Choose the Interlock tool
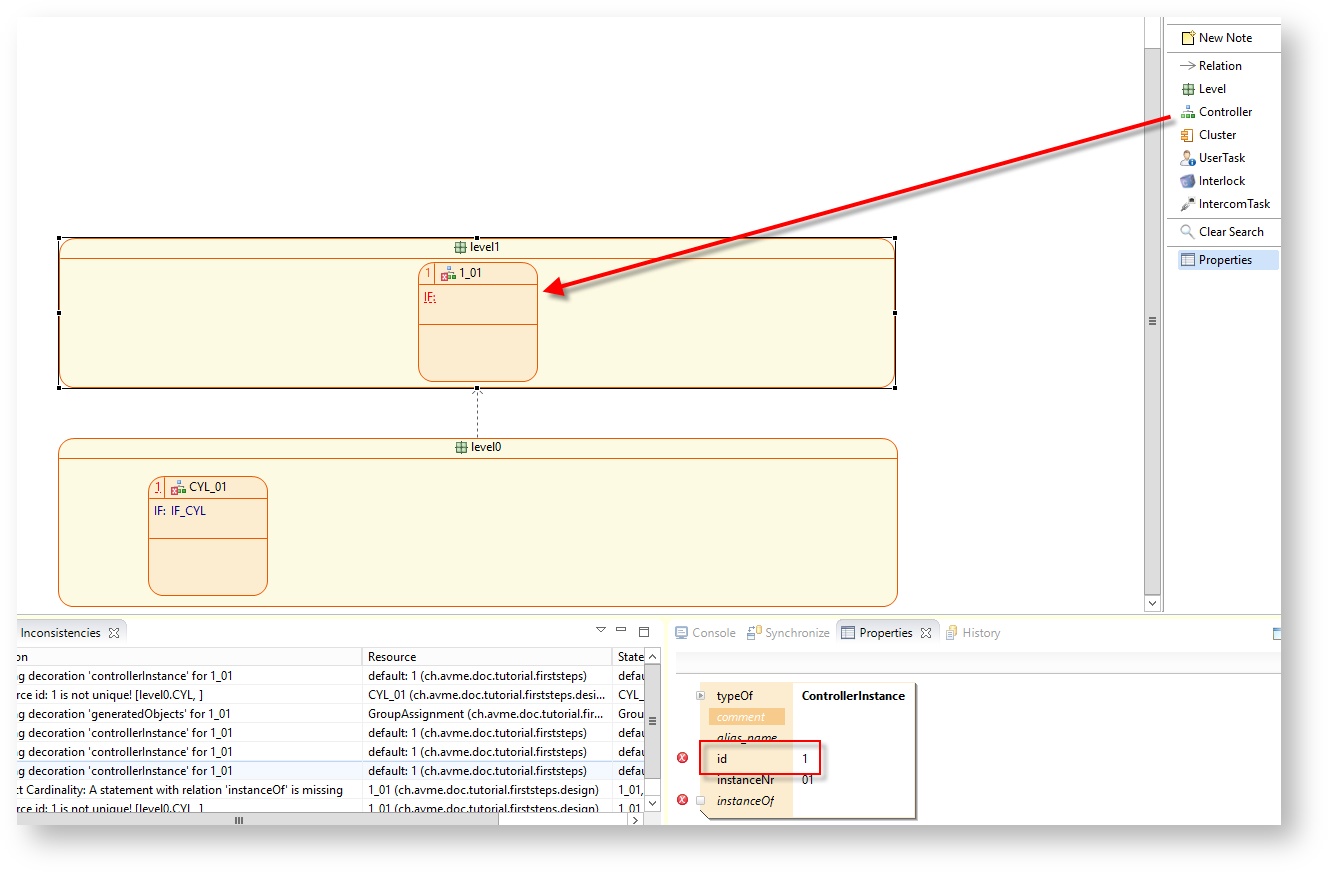1329x873 pixels. point(1221,181)
